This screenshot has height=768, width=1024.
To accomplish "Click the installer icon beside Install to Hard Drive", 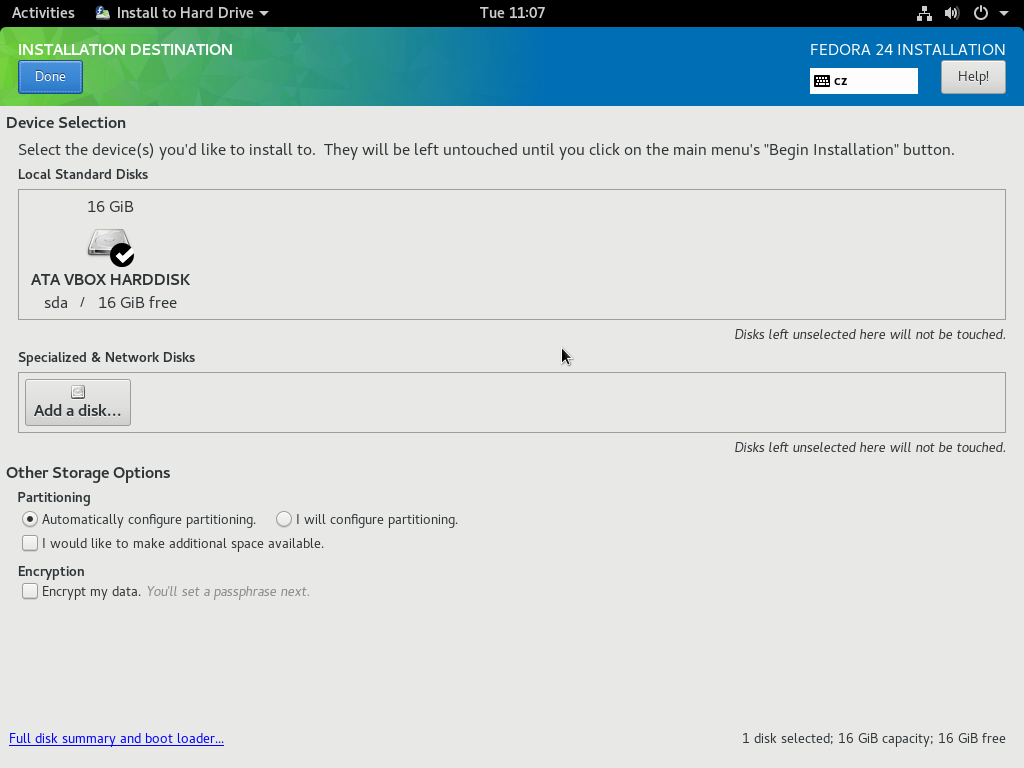I will click(103, 13).
